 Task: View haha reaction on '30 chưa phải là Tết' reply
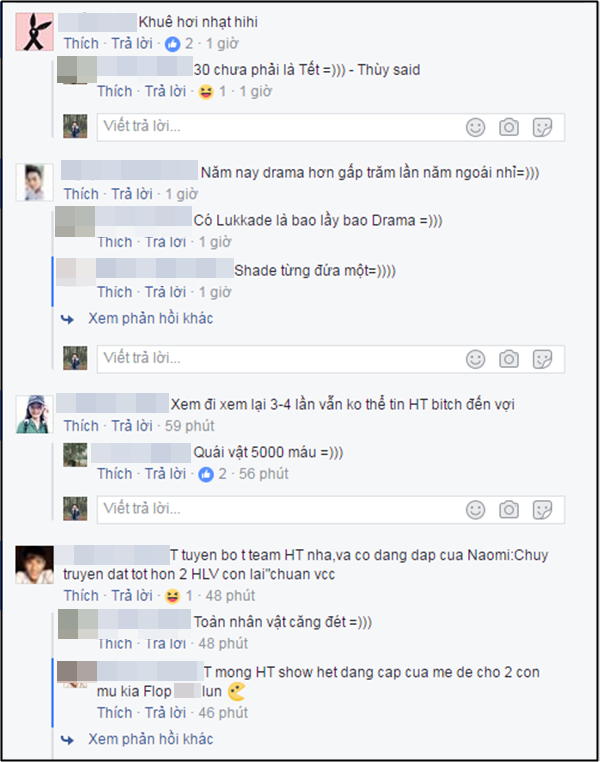tap(212, 91)
